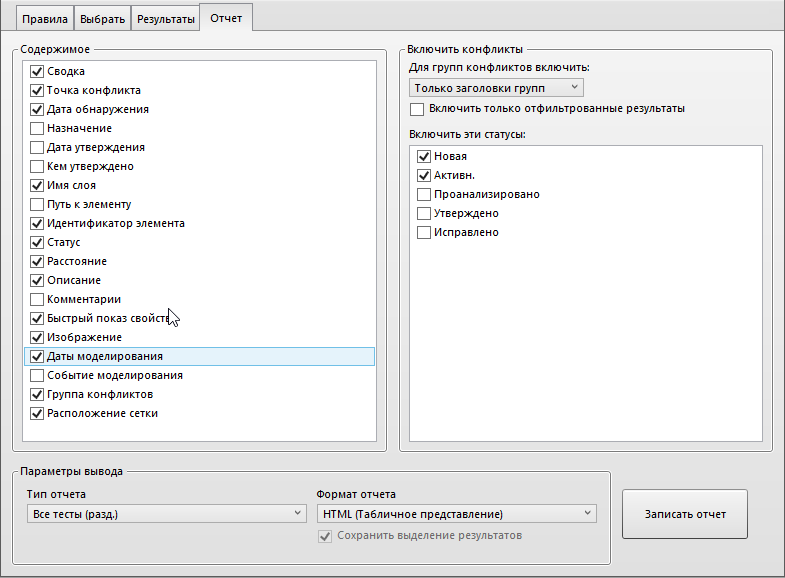Switch to the Результаты tab

coord(165,18)
